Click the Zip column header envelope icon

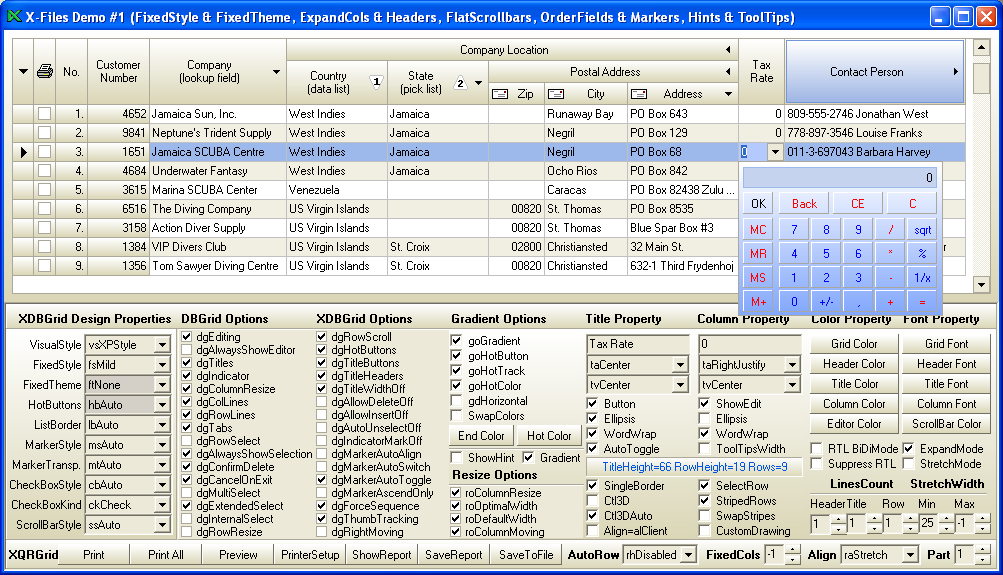[501, 94]
